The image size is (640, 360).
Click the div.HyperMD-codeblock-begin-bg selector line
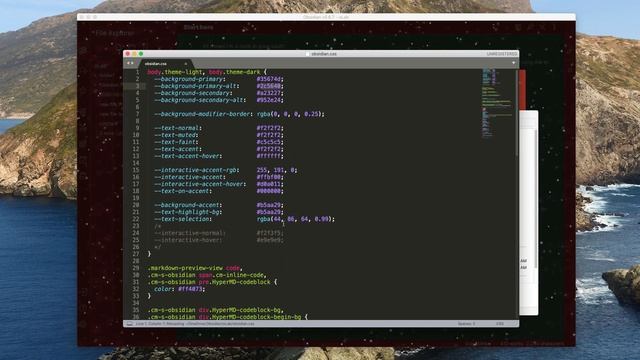(228, 317)
